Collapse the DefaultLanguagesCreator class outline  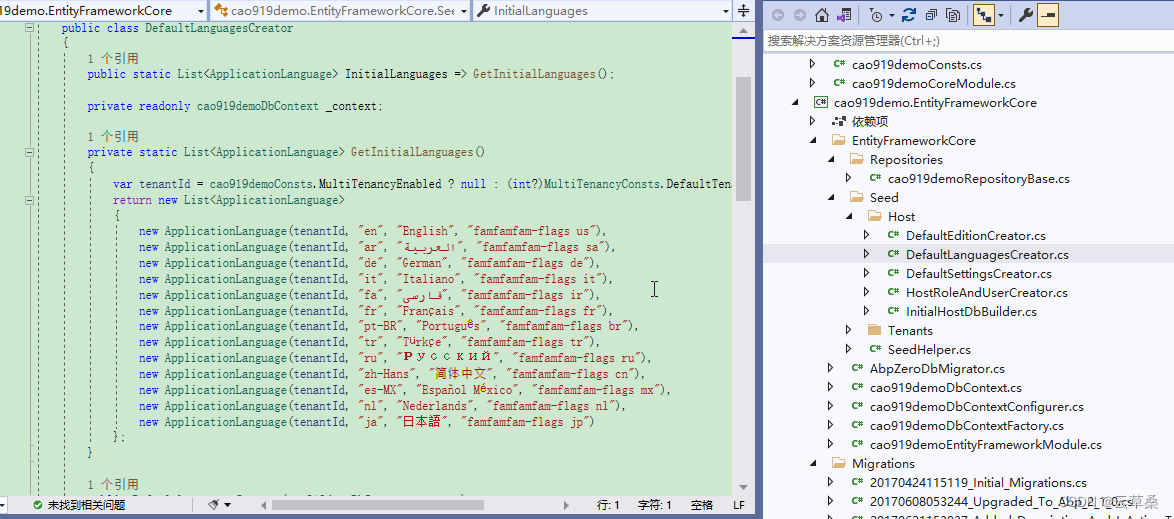pos(30,28)
